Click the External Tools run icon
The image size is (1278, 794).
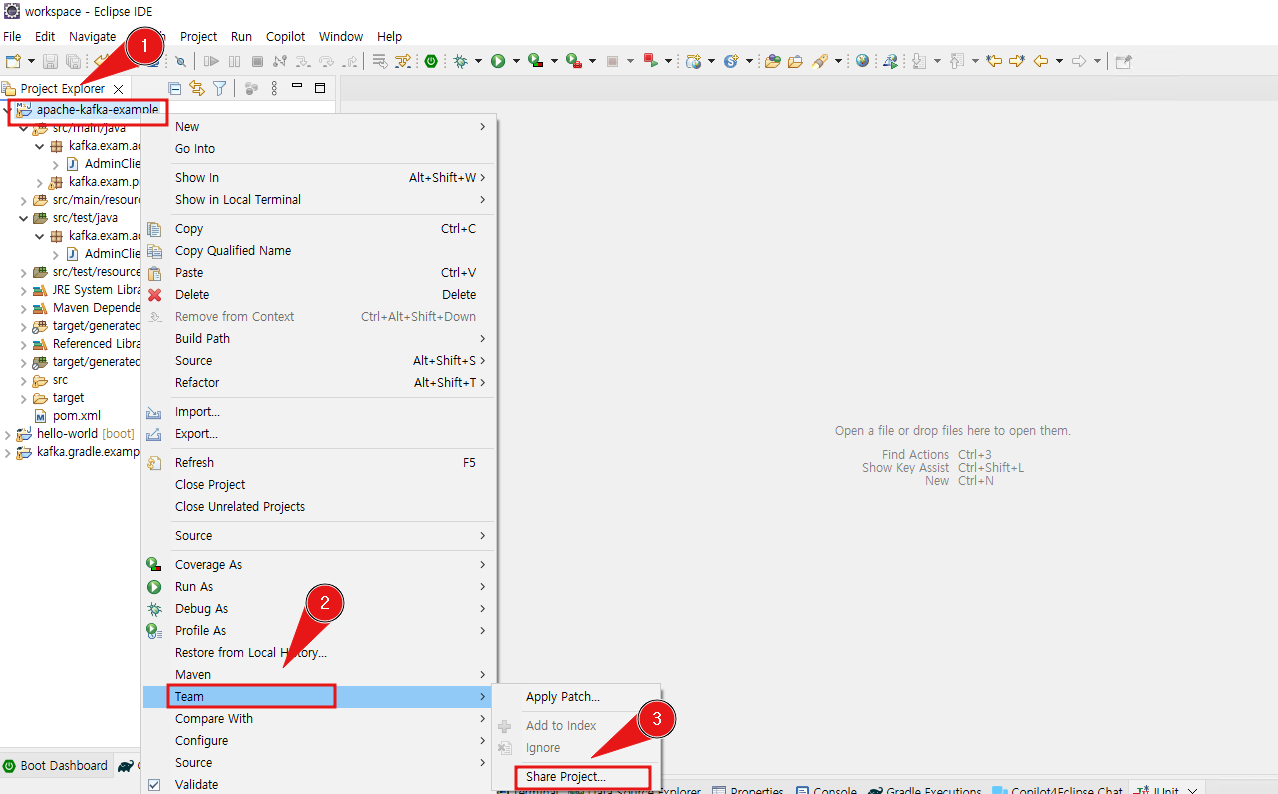(573, 61)
